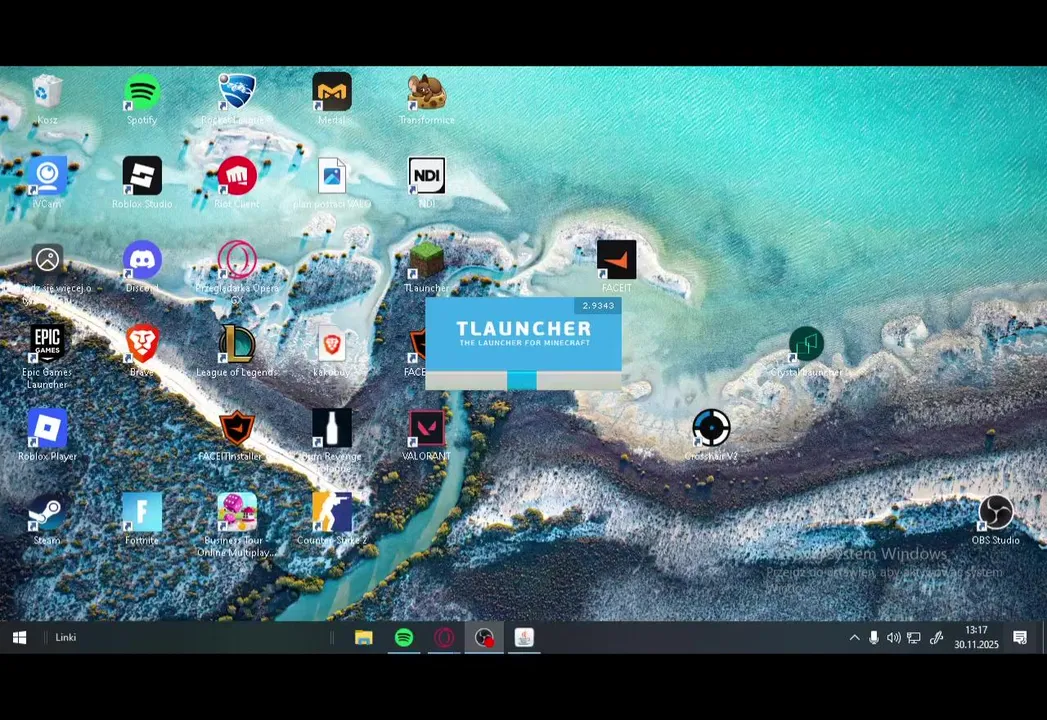Screen dimensions: 1047x720
Task: Select the wallpaper info icon below iVCam
Action: pyautogui.click(x=47, y=260)
